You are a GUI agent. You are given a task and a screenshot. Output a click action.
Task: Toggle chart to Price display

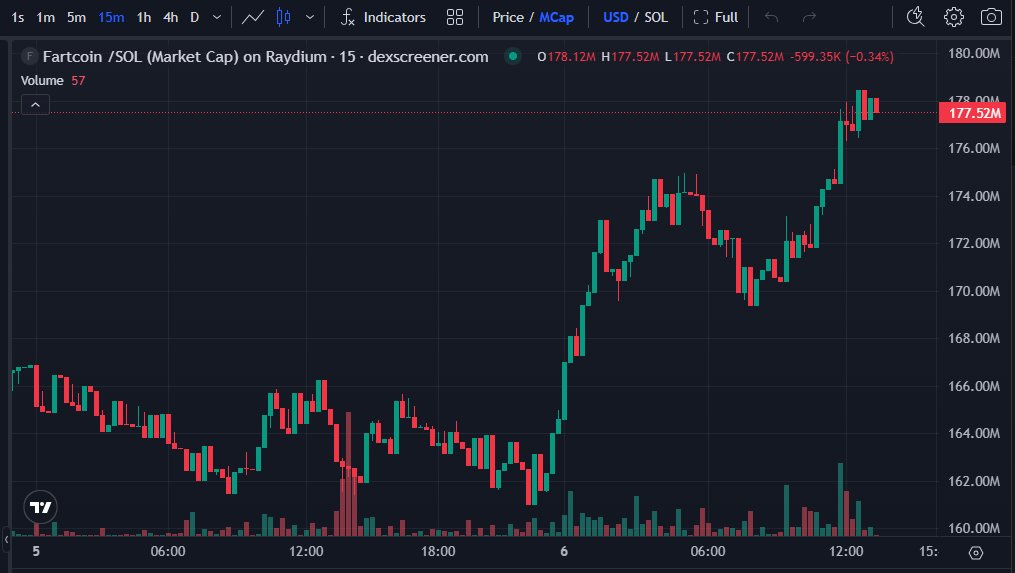pos(508,17)
